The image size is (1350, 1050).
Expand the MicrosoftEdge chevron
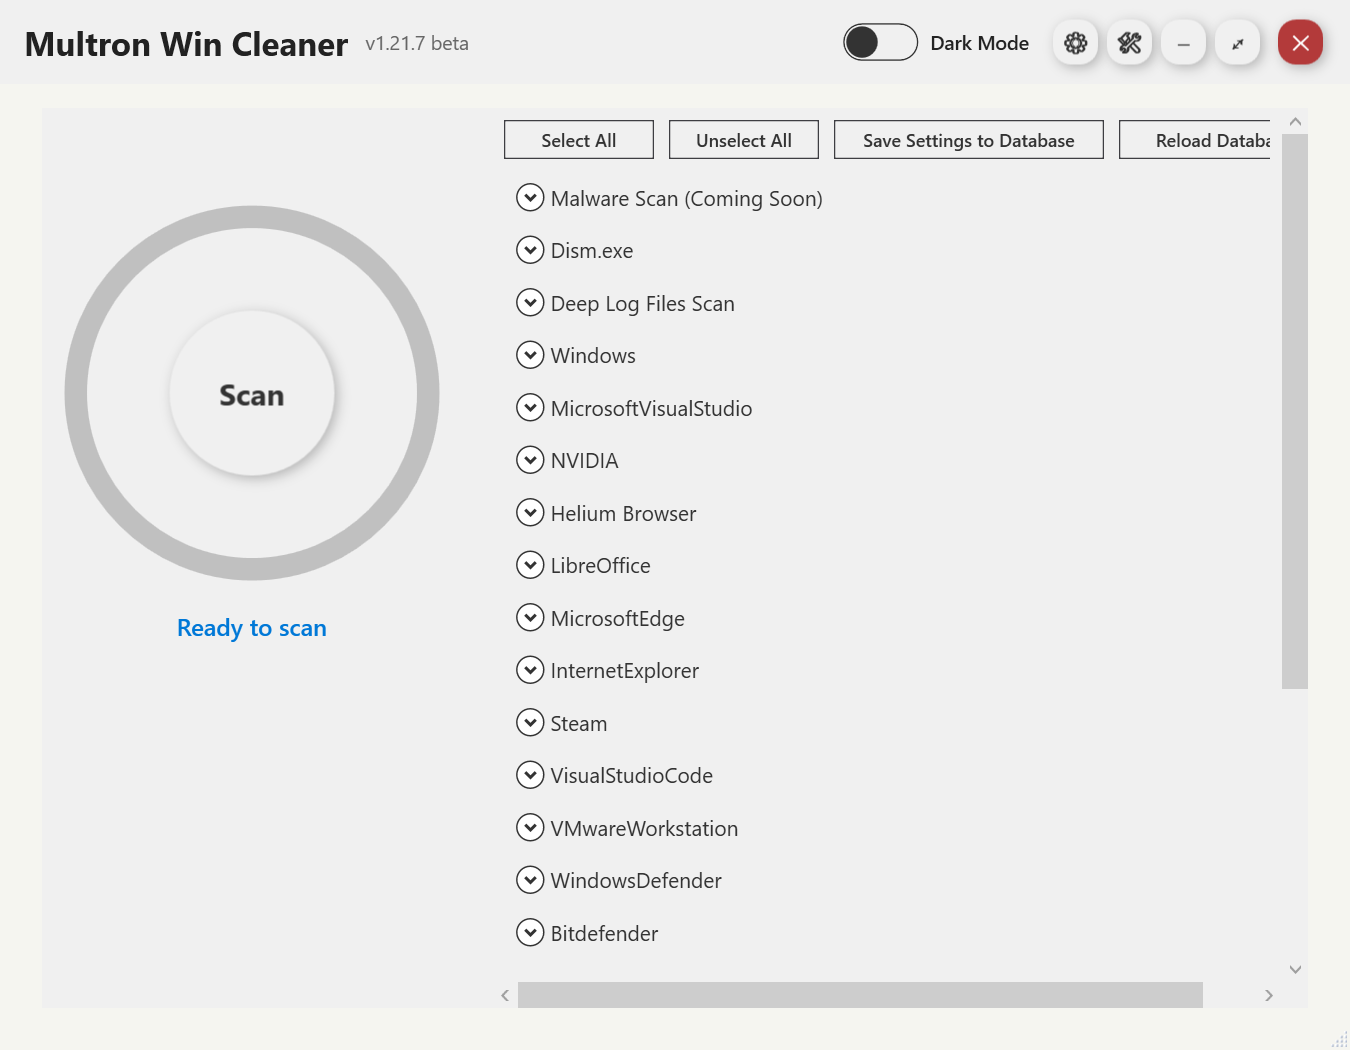click(530, 618)
